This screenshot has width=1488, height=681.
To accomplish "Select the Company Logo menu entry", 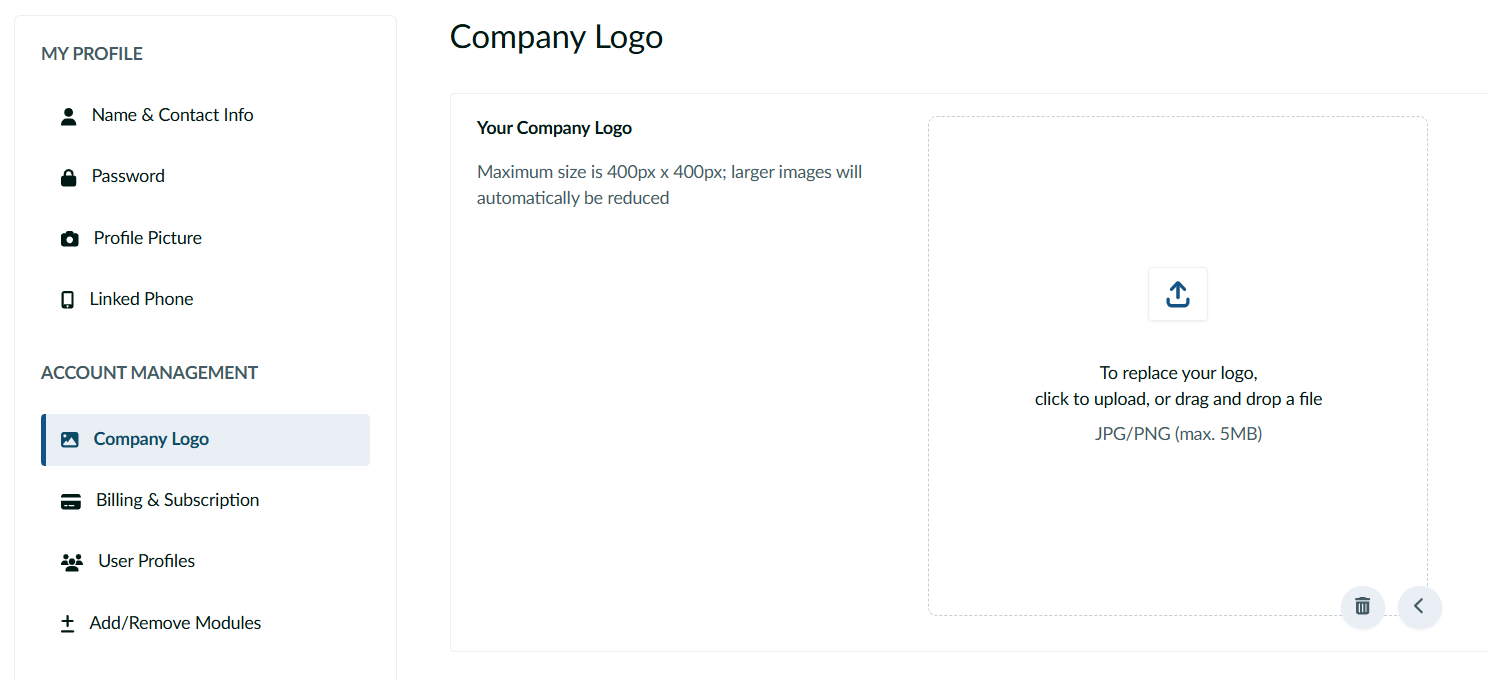I will coord(151,439).
